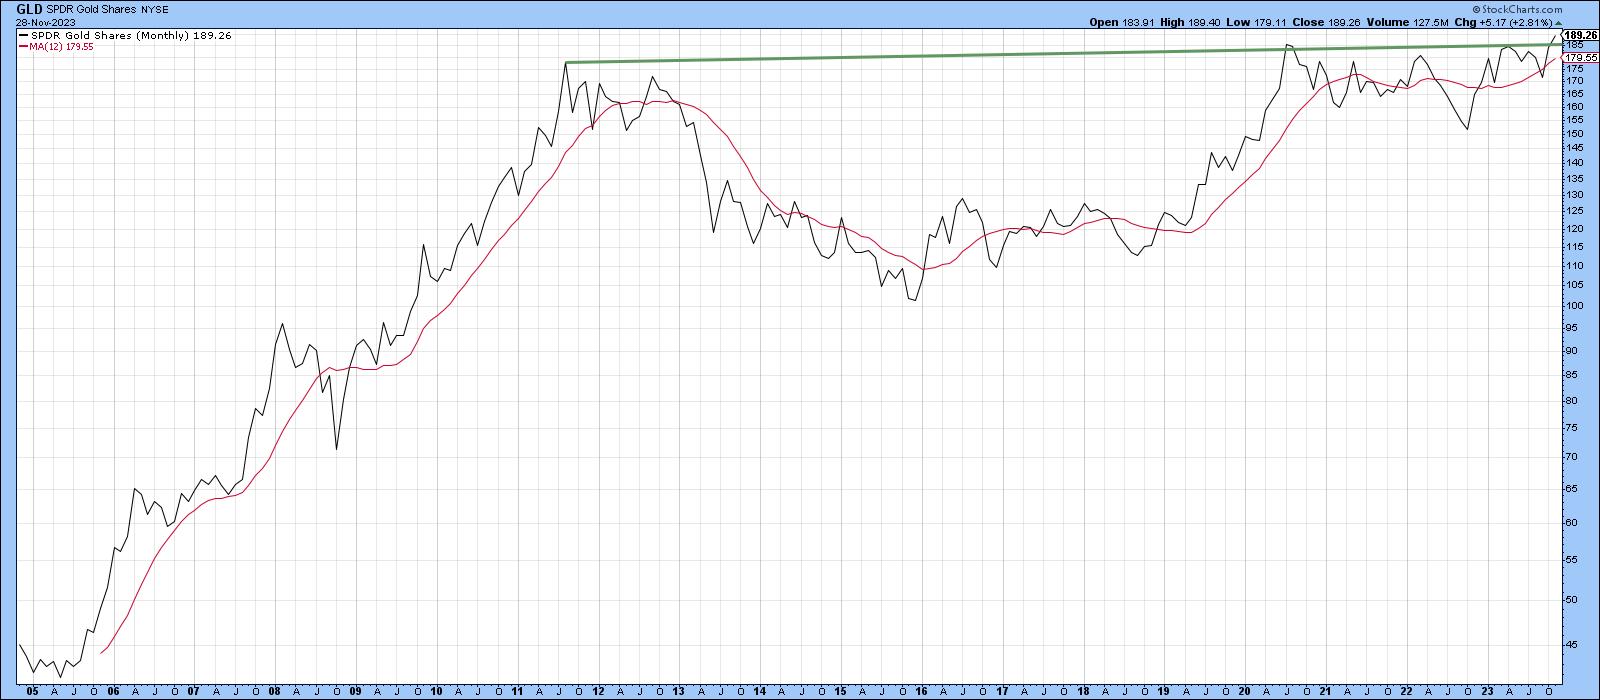Screen dimensions: 1600x700
Task: Click the 13 year label on the time axis
Action: [678, 691]
